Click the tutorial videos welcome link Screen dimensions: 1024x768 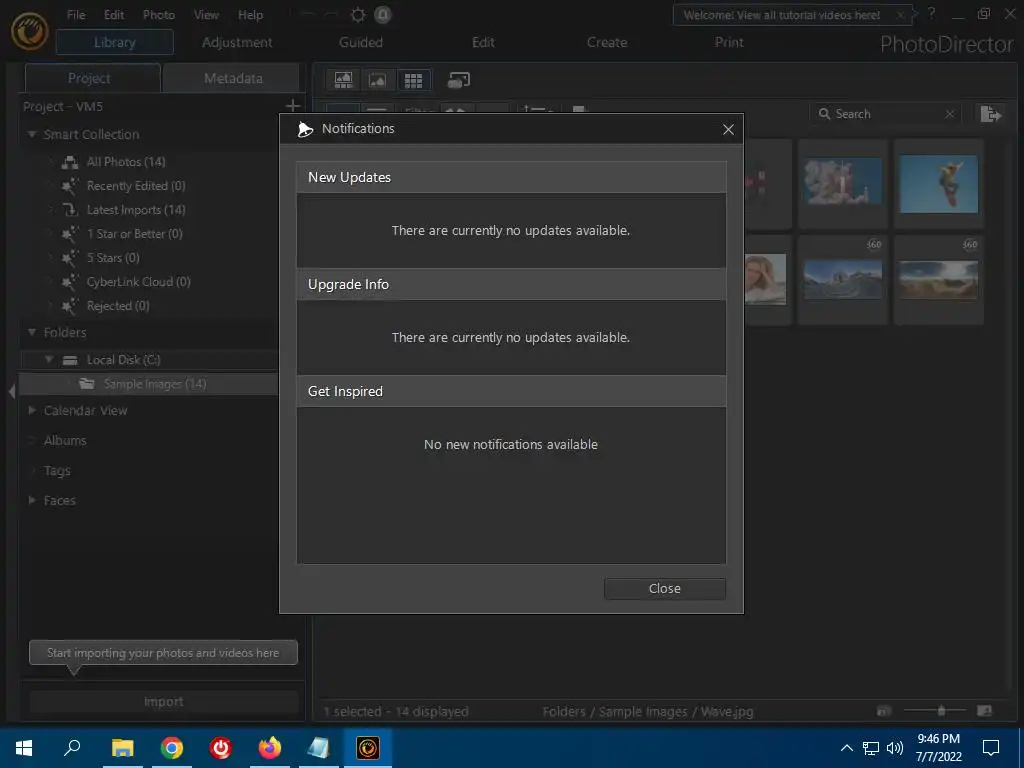coord(782,15)
